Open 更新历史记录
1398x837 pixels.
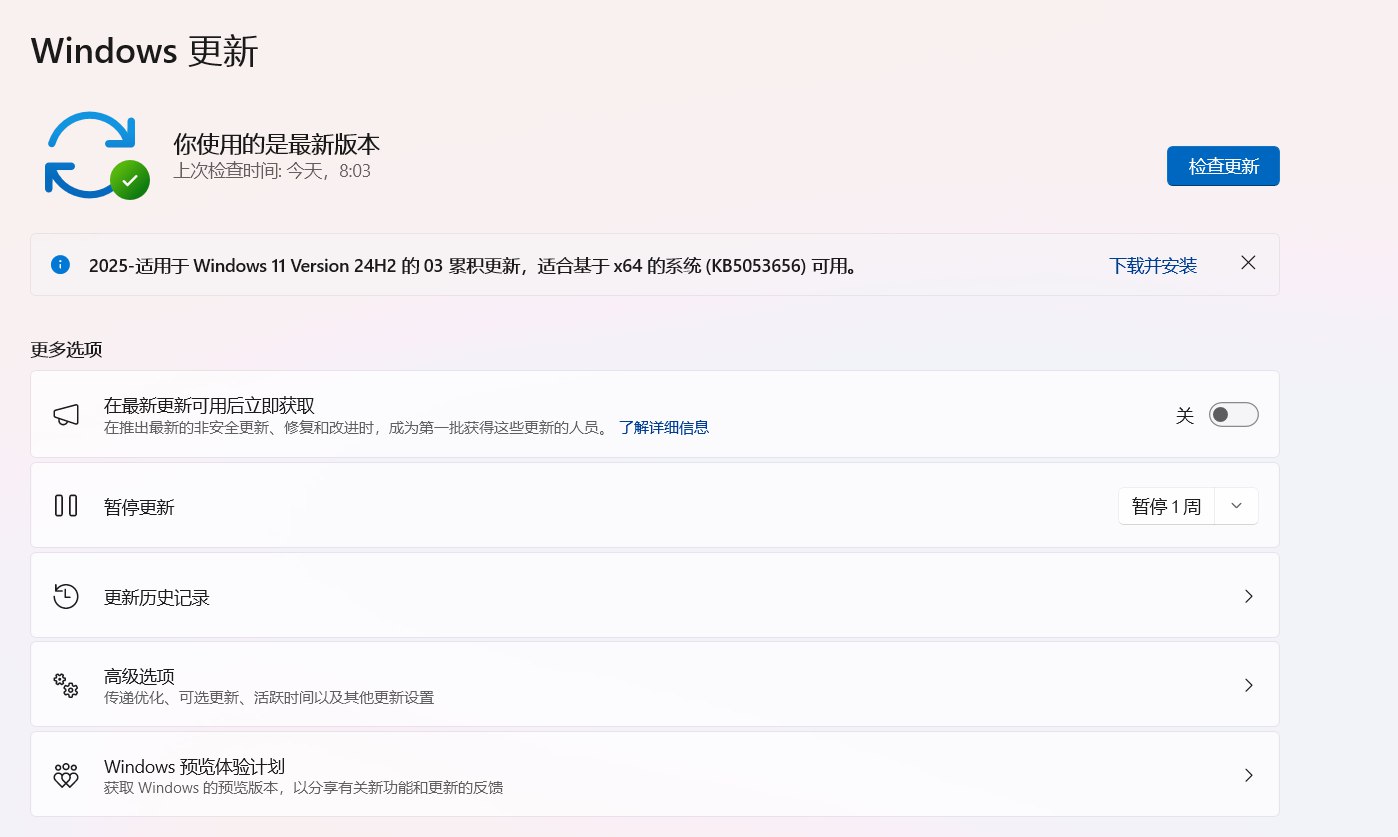[655, 596]
